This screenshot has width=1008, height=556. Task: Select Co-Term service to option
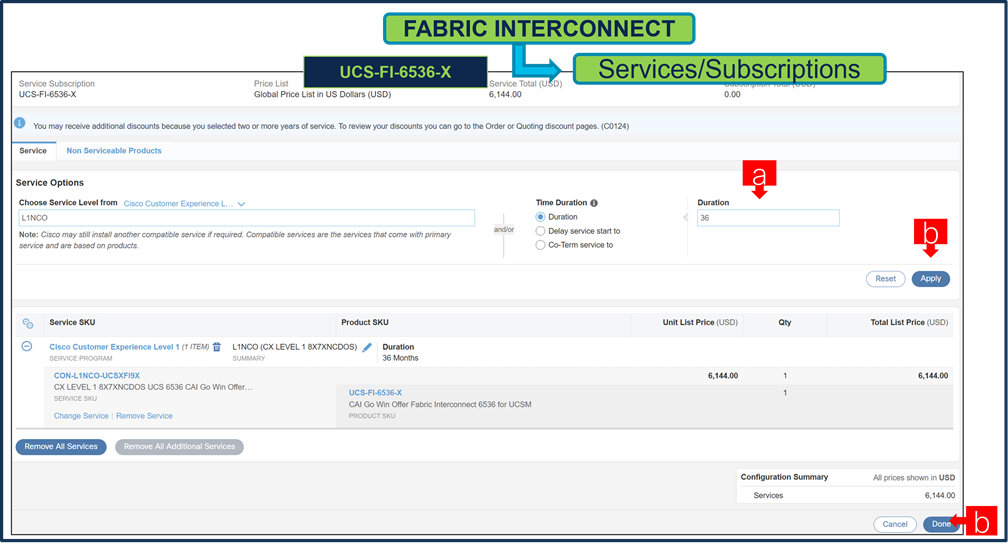(541, 246)
